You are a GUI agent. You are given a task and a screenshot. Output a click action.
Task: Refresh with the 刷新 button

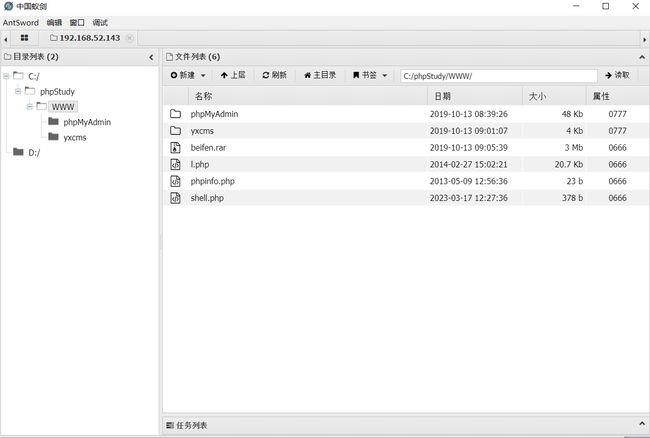274,75
